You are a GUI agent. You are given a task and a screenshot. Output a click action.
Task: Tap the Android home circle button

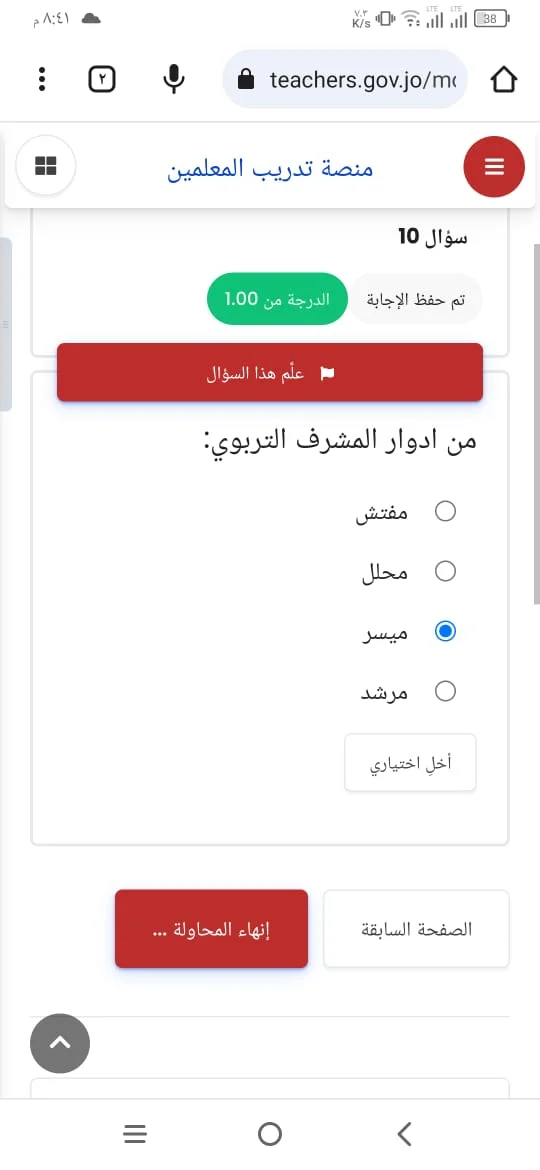click(x=270, y=1134)
